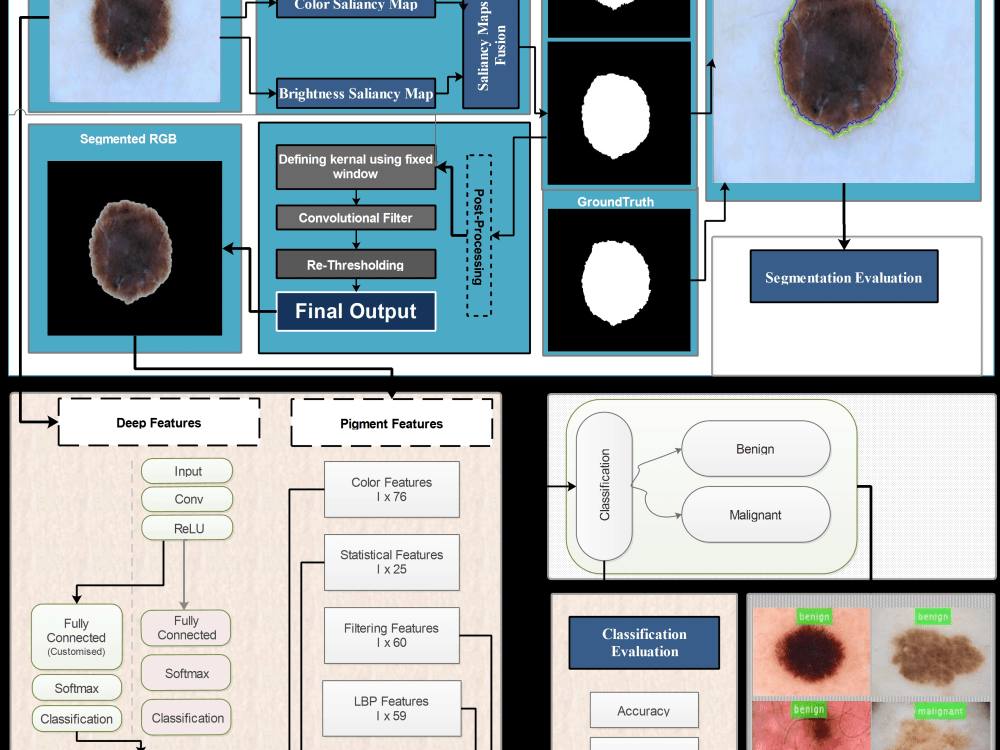Select the Fully Connected (Customised) block

[x=77, y=636]
